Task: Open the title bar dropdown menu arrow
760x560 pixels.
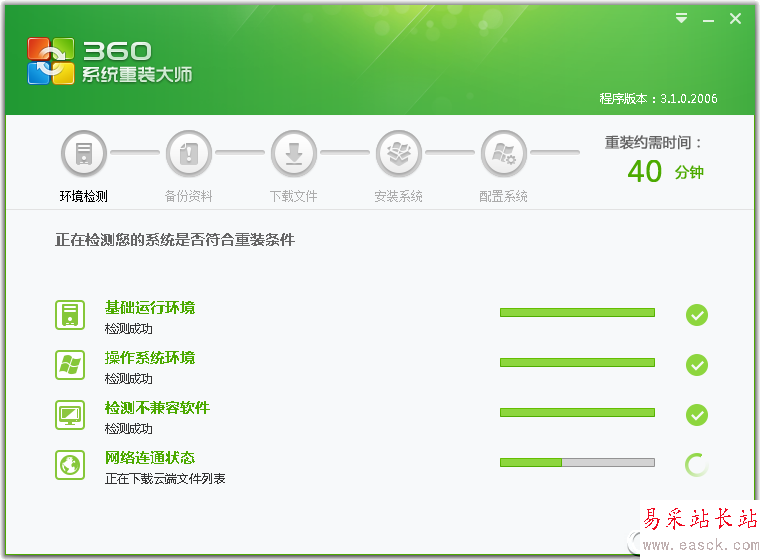Action: click(x=681, y=18)
